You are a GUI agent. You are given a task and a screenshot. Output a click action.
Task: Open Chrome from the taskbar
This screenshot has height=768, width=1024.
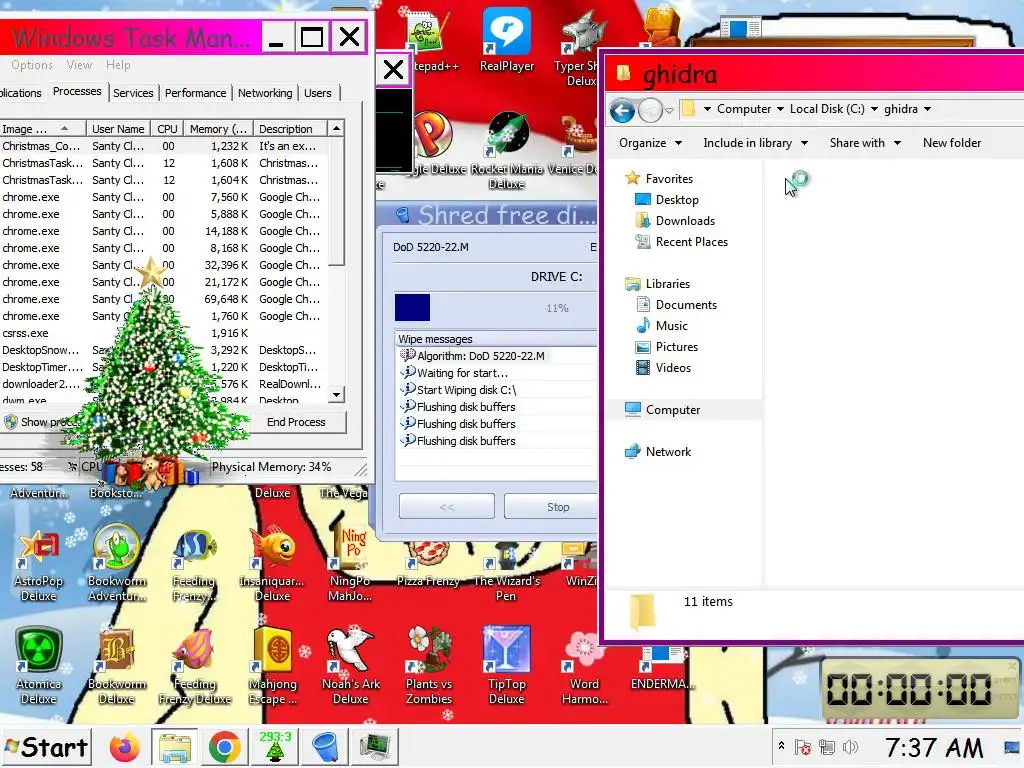pos(224,747)
